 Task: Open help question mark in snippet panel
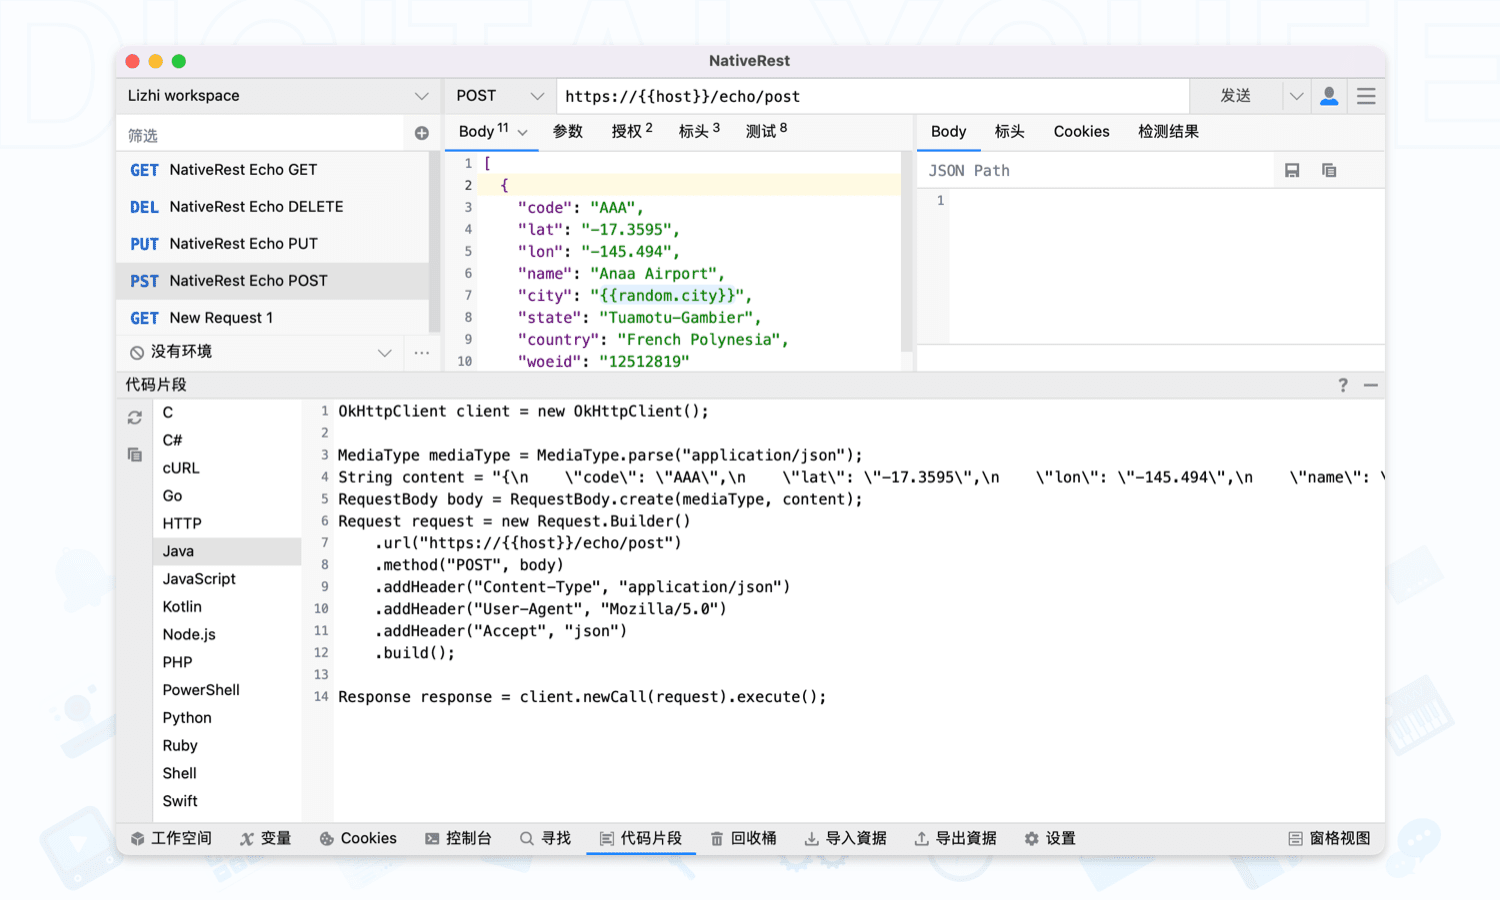click(x=1343, y=385)
